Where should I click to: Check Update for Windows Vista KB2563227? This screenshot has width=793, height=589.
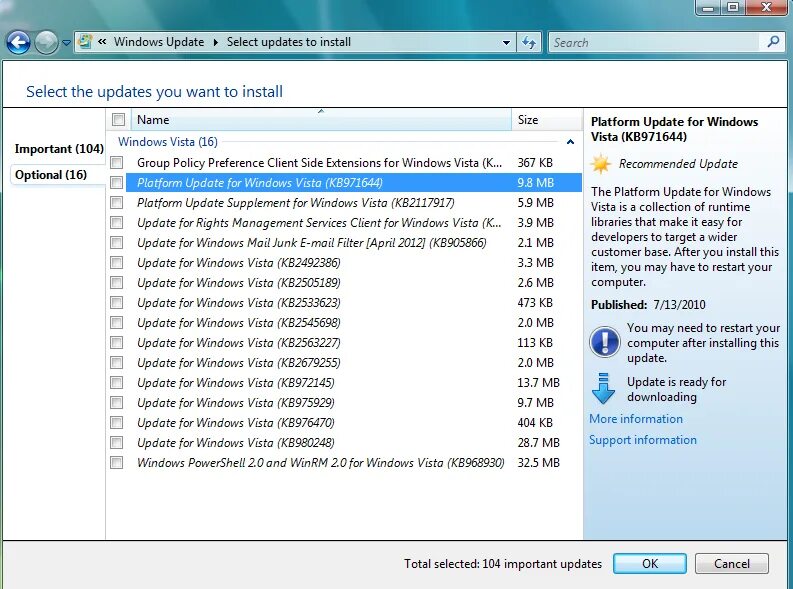tap(117, 342)
